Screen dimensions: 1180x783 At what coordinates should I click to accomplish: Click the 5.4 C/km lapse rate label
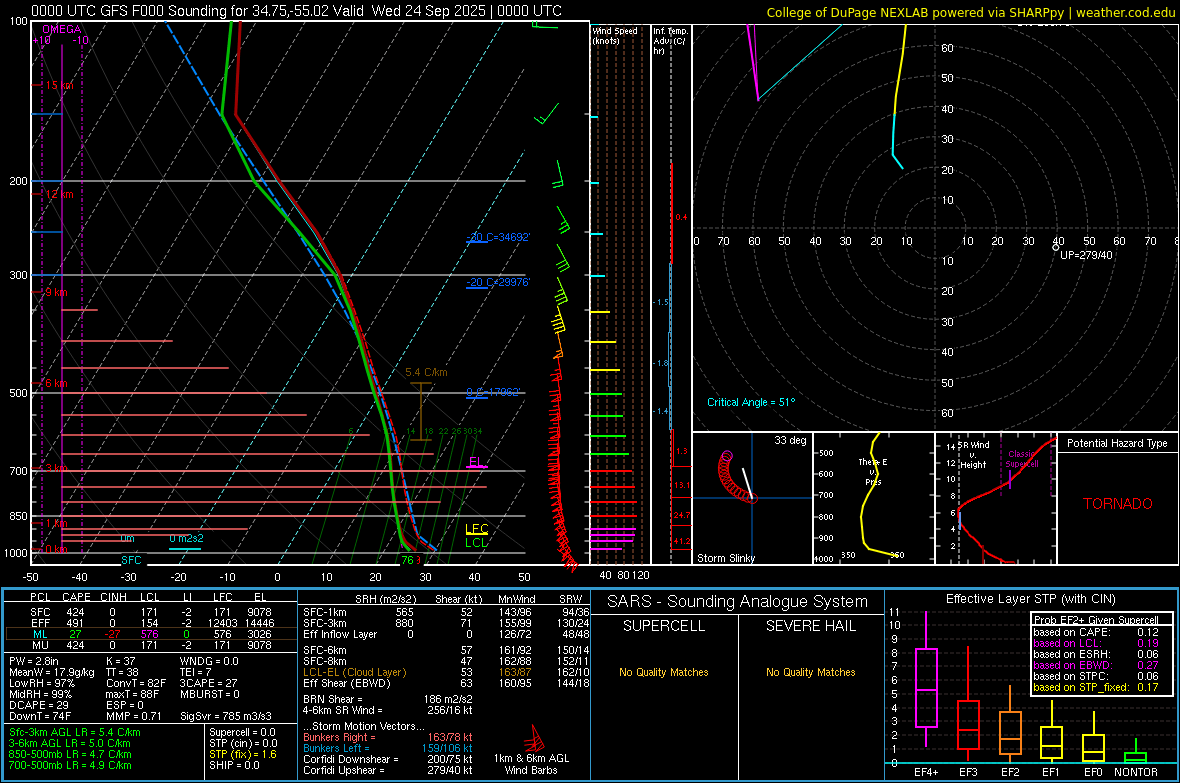point(426,372)
